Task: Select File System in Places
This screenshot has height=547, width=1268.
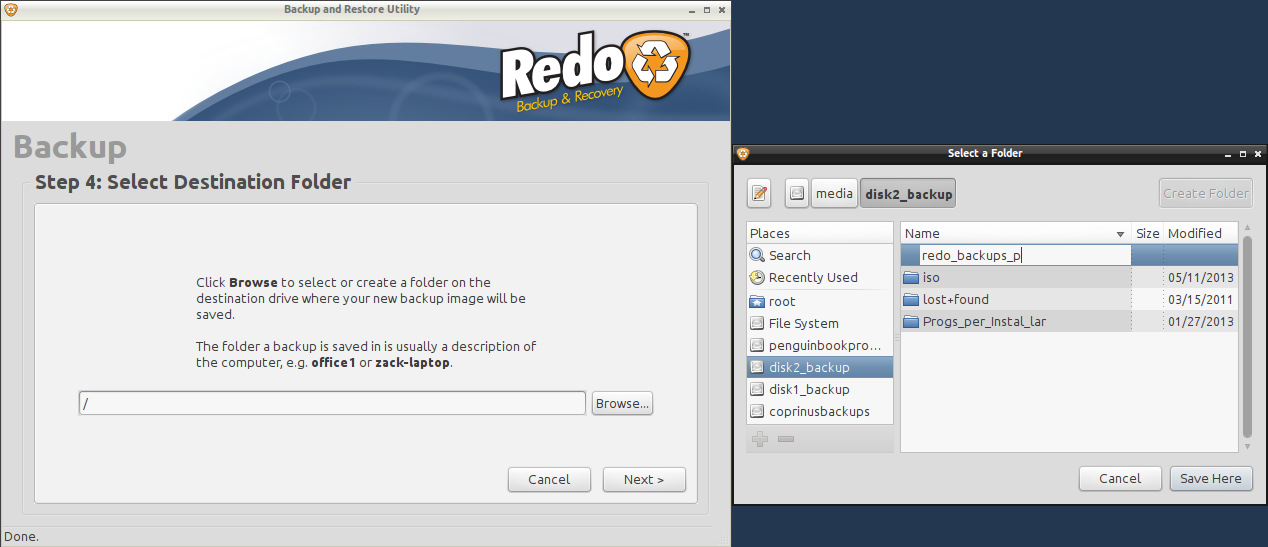Action: [803, 323]
